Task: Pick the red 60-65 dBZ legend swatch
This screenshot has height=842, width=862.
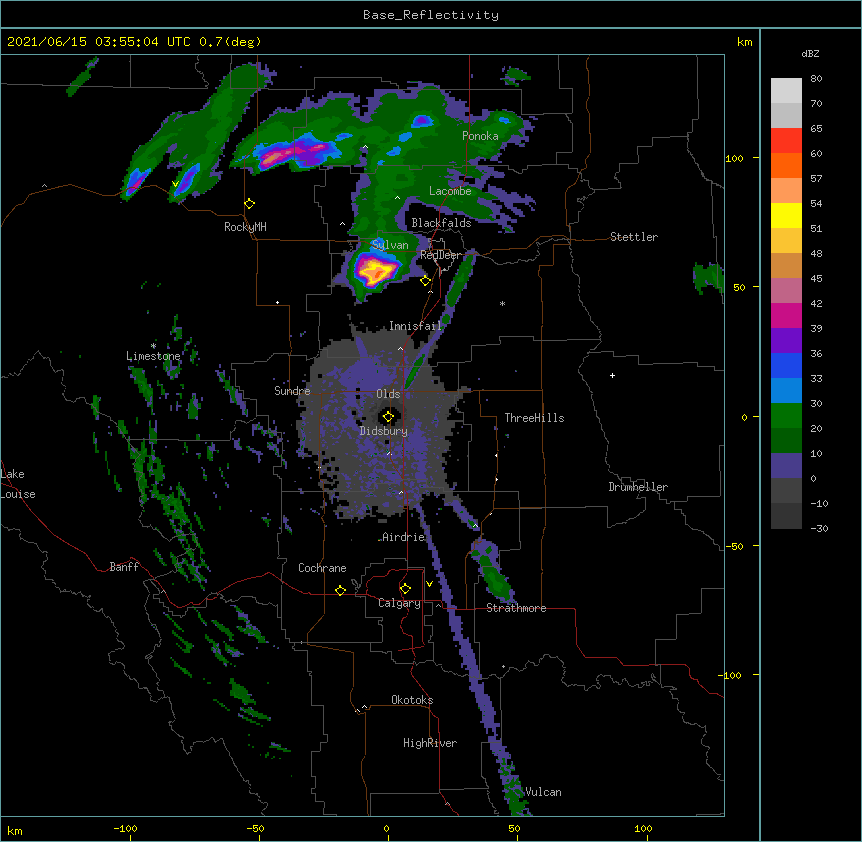Action: (786, 141)
